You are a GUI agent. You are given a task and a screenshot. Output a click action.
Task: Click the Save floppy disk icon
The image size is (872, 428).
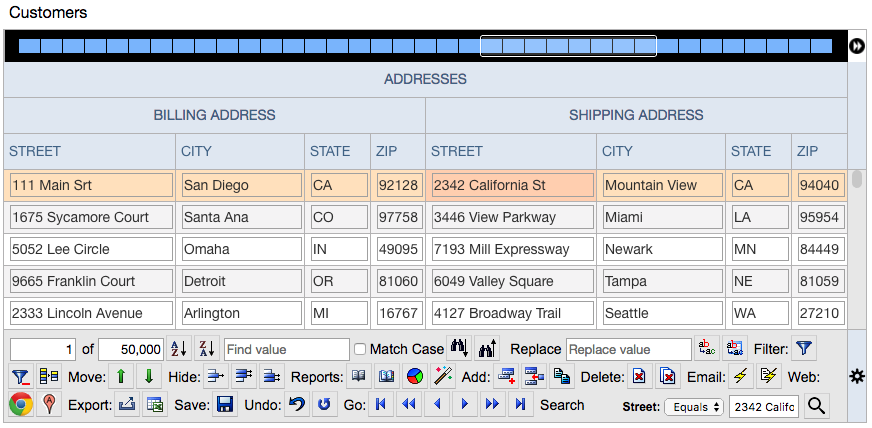[x=225, y=405]
